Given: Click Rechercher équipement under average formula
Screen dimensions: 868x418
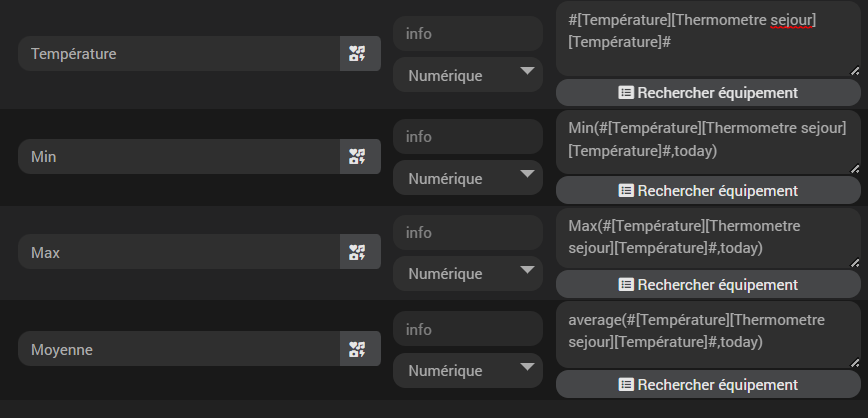Looking at the screenshot, I should (708, 385).
